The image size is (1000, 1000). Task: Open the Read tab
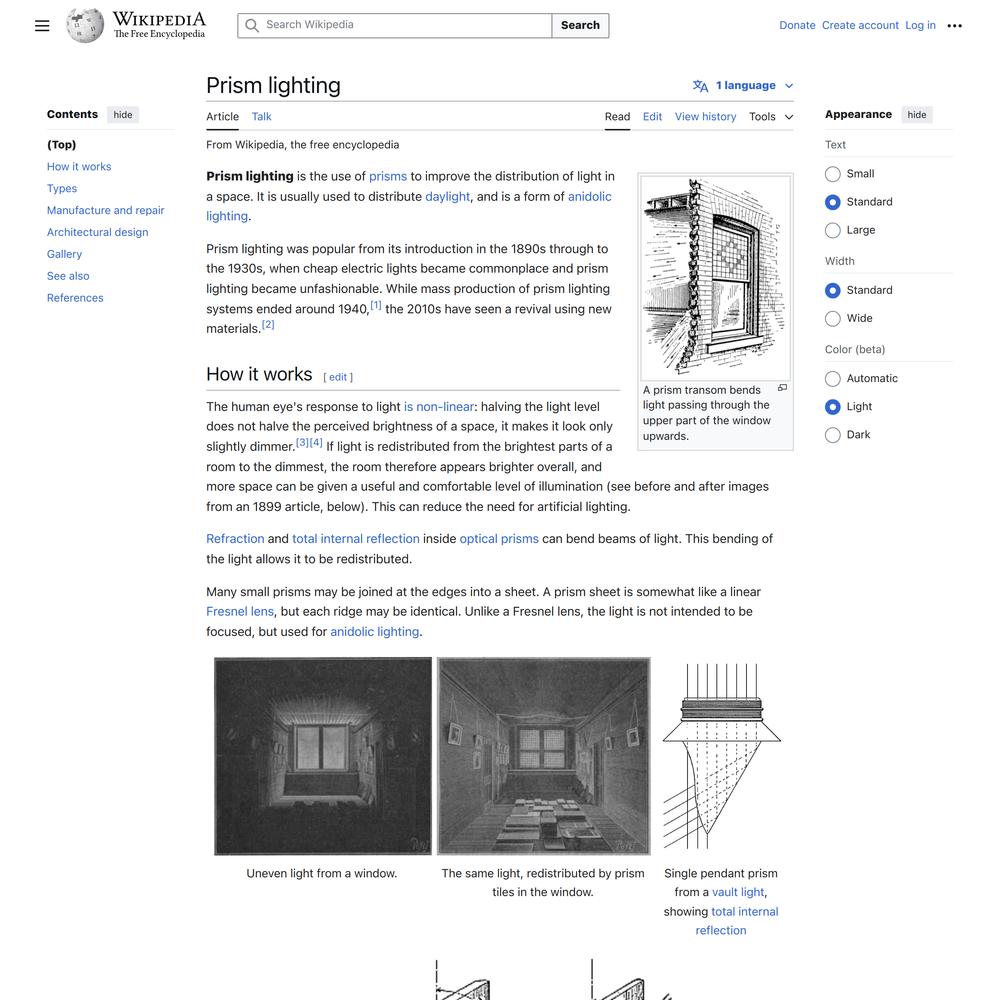(617, 117)
